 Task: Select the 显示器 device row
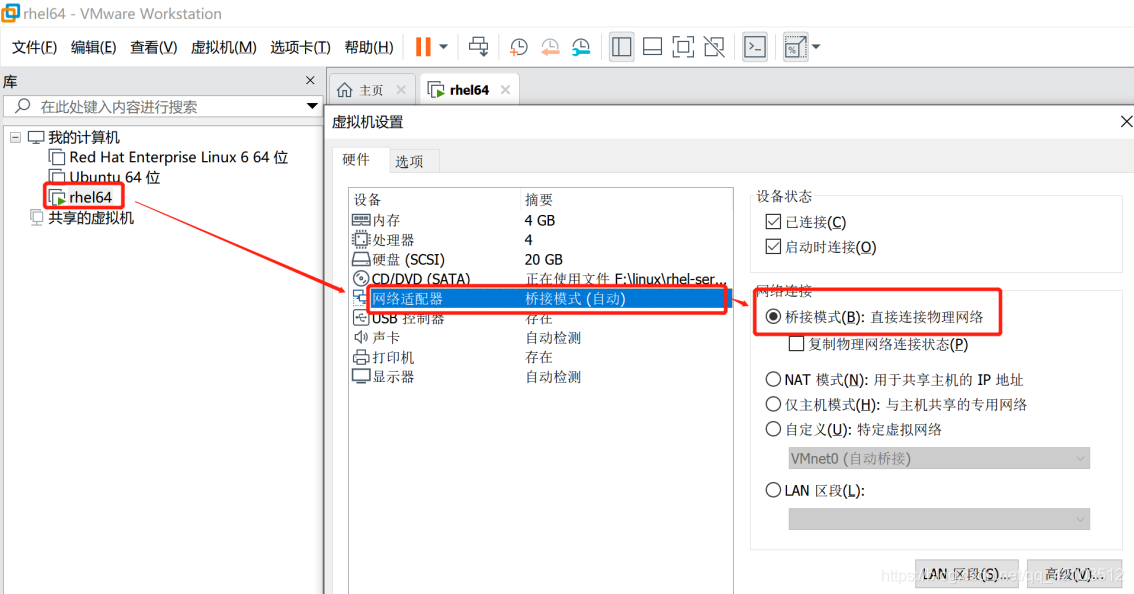click(540, 376)
